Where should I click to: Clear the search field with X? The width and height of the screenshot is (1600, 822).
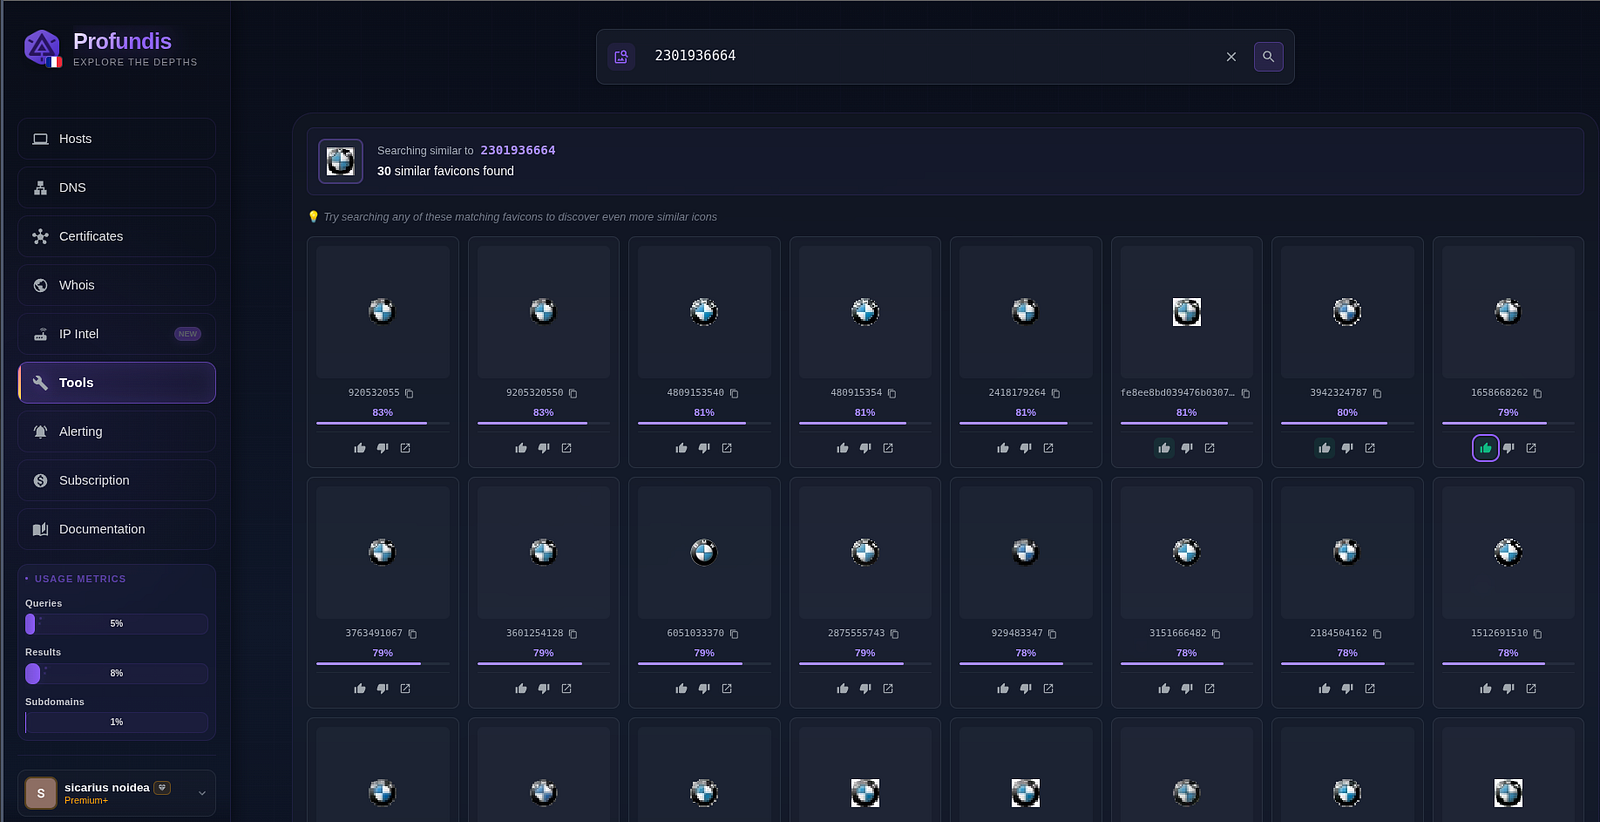(1231, 57)
